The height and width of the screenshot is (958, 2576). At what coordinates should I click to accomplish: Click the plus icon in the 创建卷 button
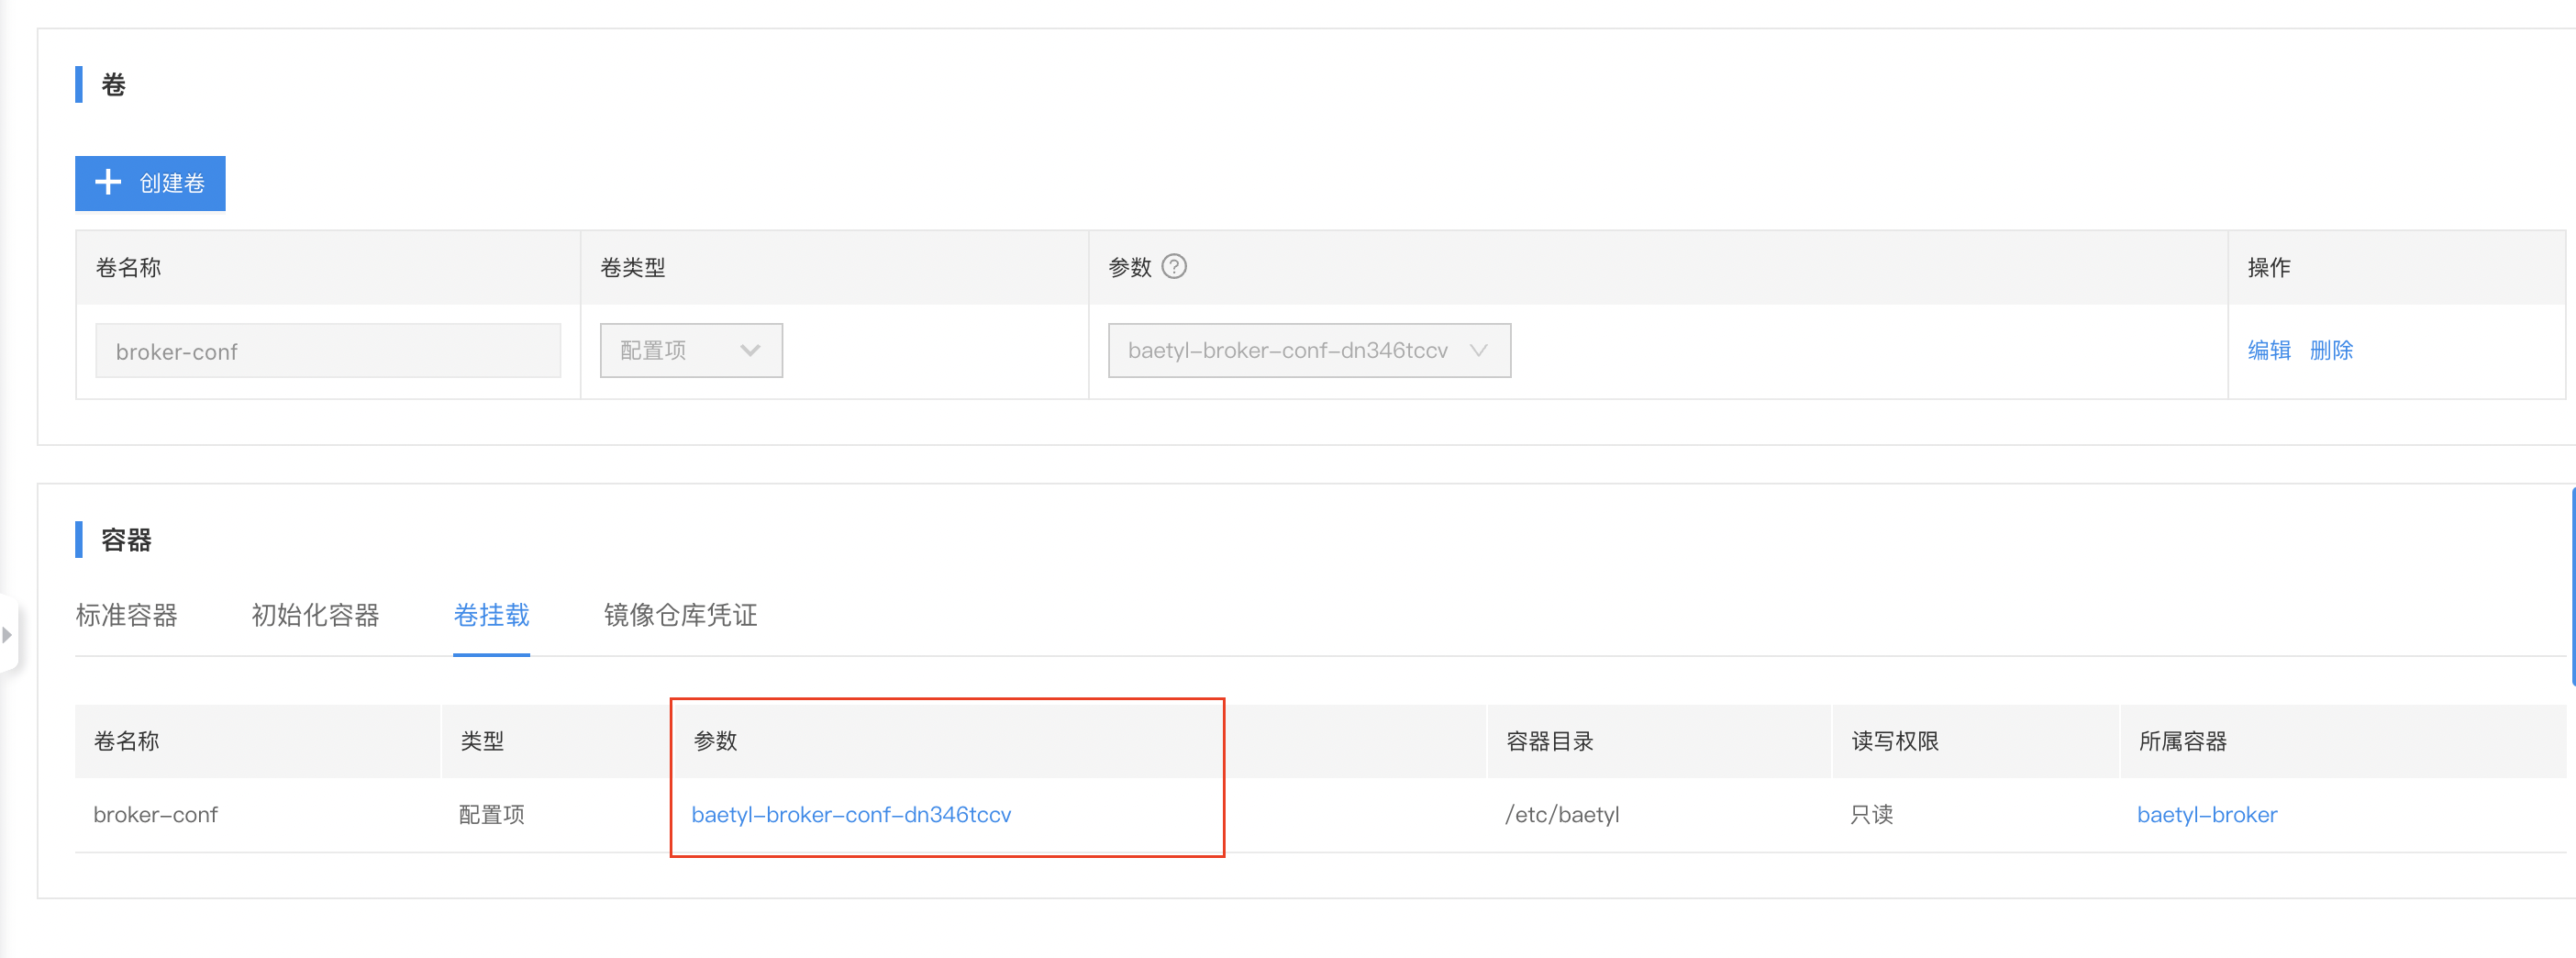108,182
